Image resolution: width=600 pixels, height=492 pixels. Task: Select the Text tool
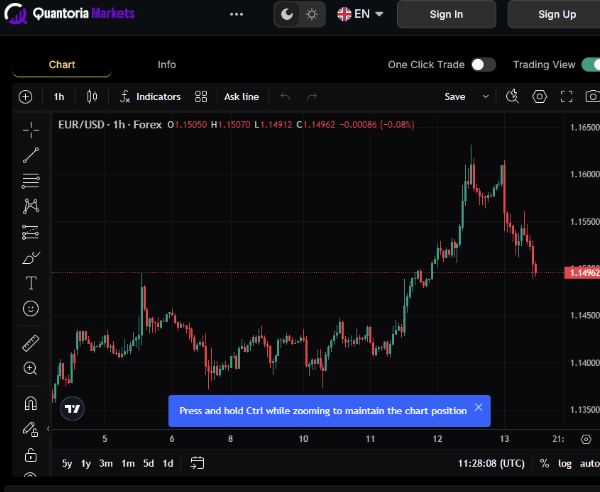coord(31,283)
